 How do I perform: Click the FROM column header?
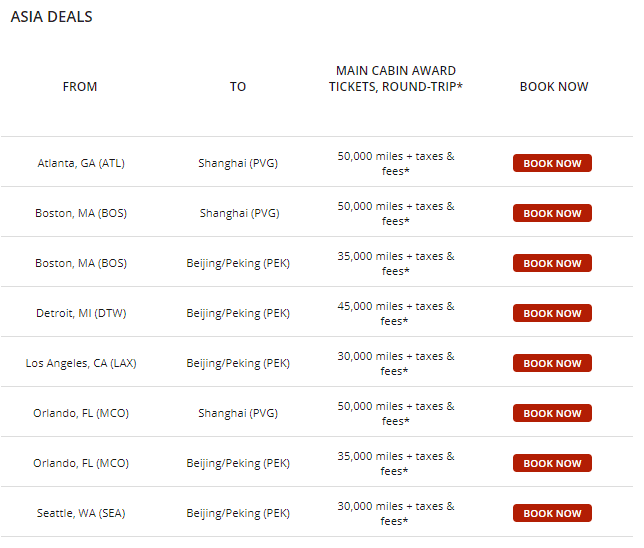click(80, 87)
